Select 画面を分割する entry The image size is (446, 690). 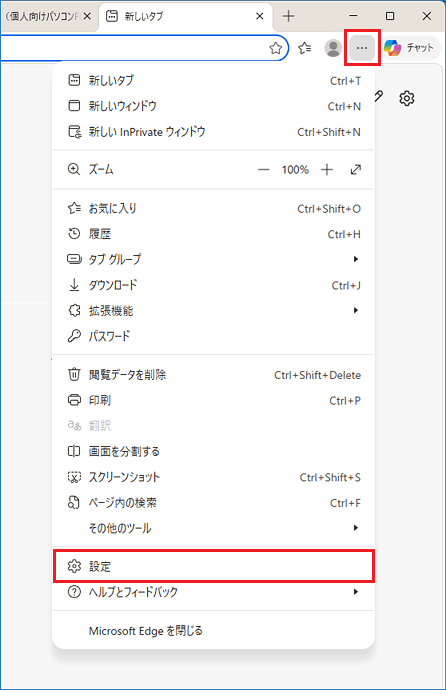(x=214, y=451)
